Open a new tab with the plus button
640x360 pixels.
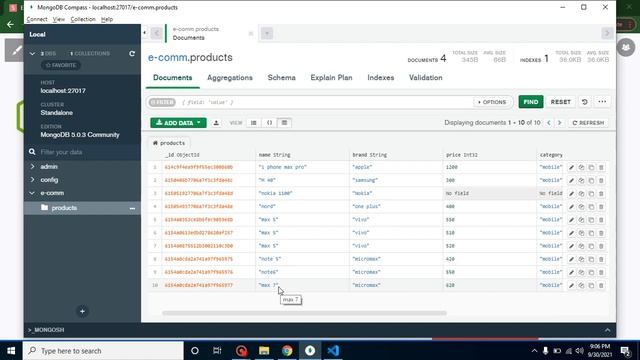267,33
